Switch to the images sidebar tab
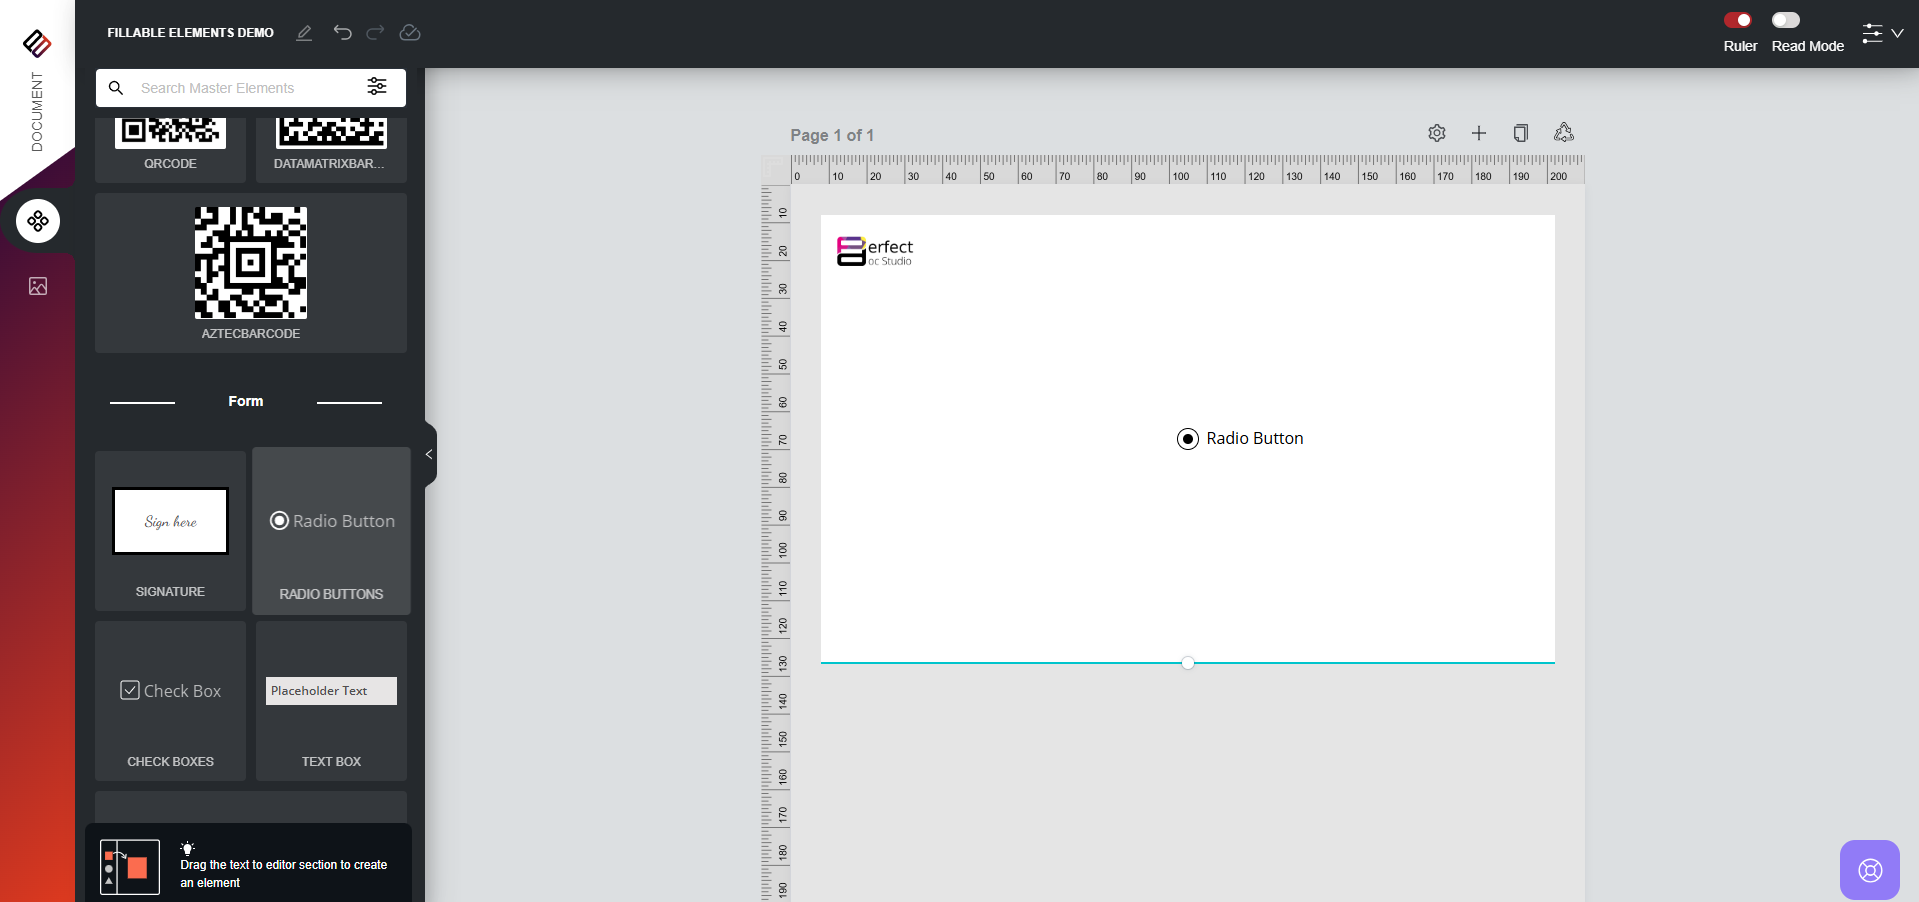The height and width of the screenshot is (902, 1919). 38,287
